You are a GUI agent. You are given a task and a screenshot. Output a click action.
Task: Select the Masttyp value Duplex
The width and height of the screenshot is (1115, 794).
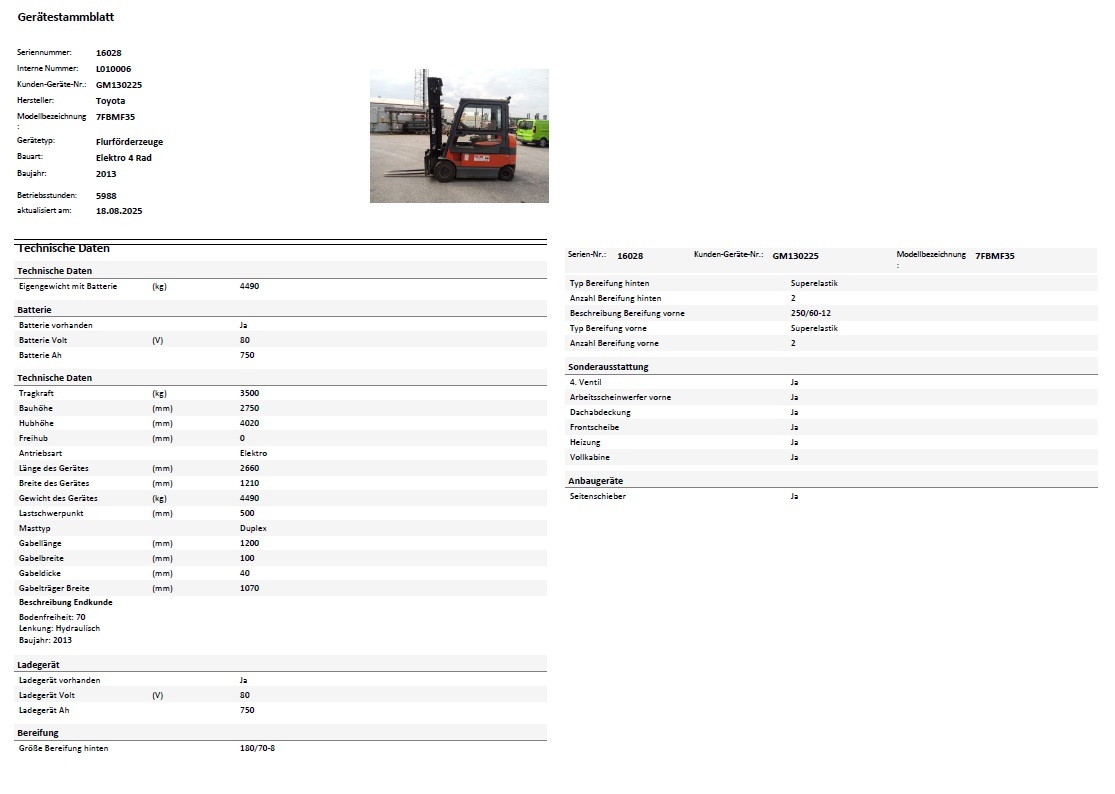253,528
